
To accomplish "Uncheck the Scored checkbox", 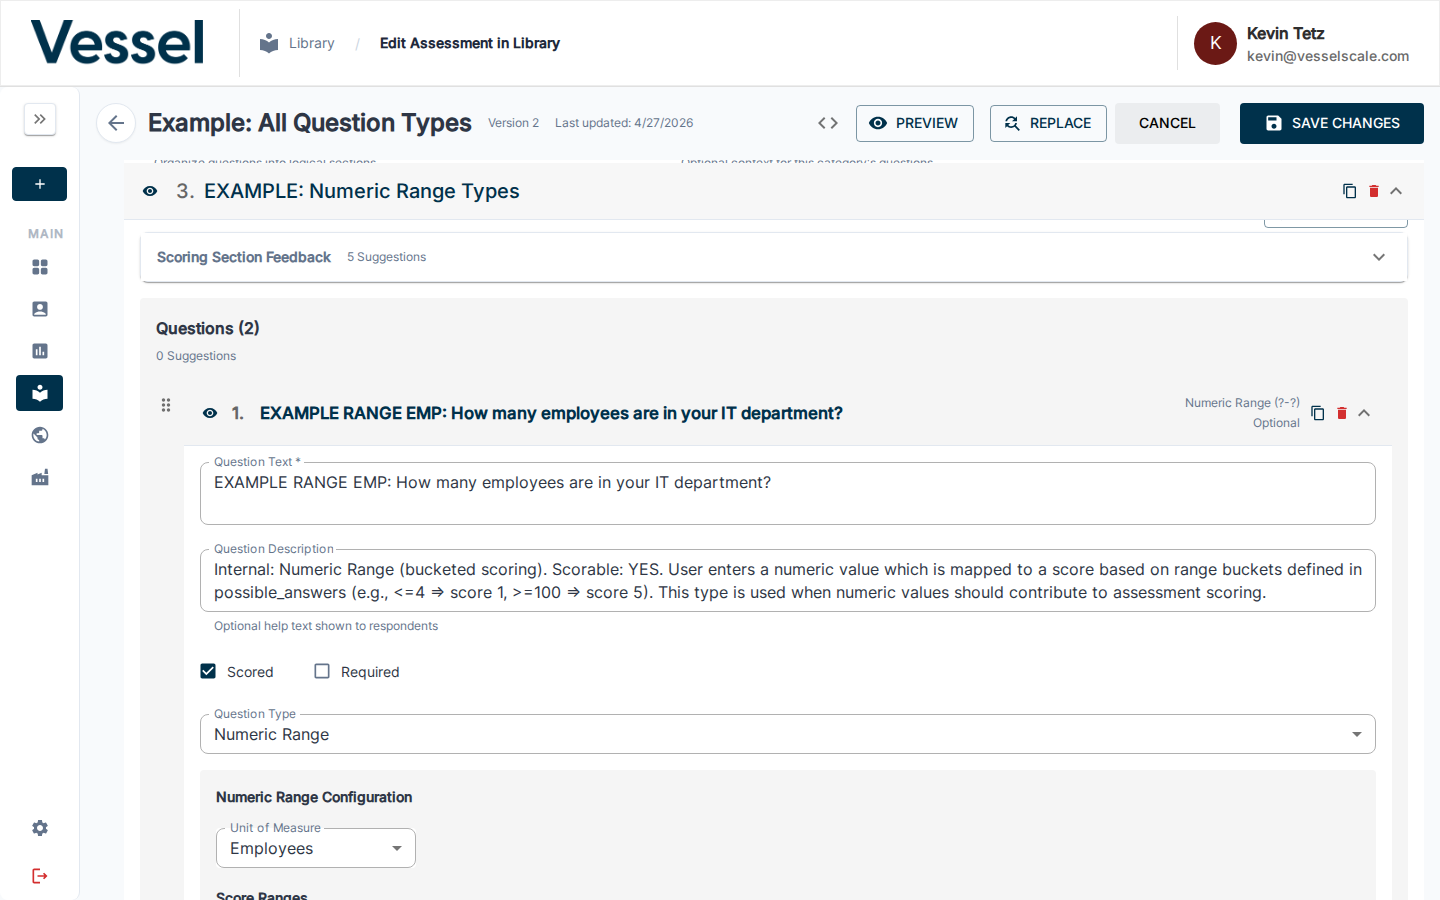I will click(x=208, y=671).
